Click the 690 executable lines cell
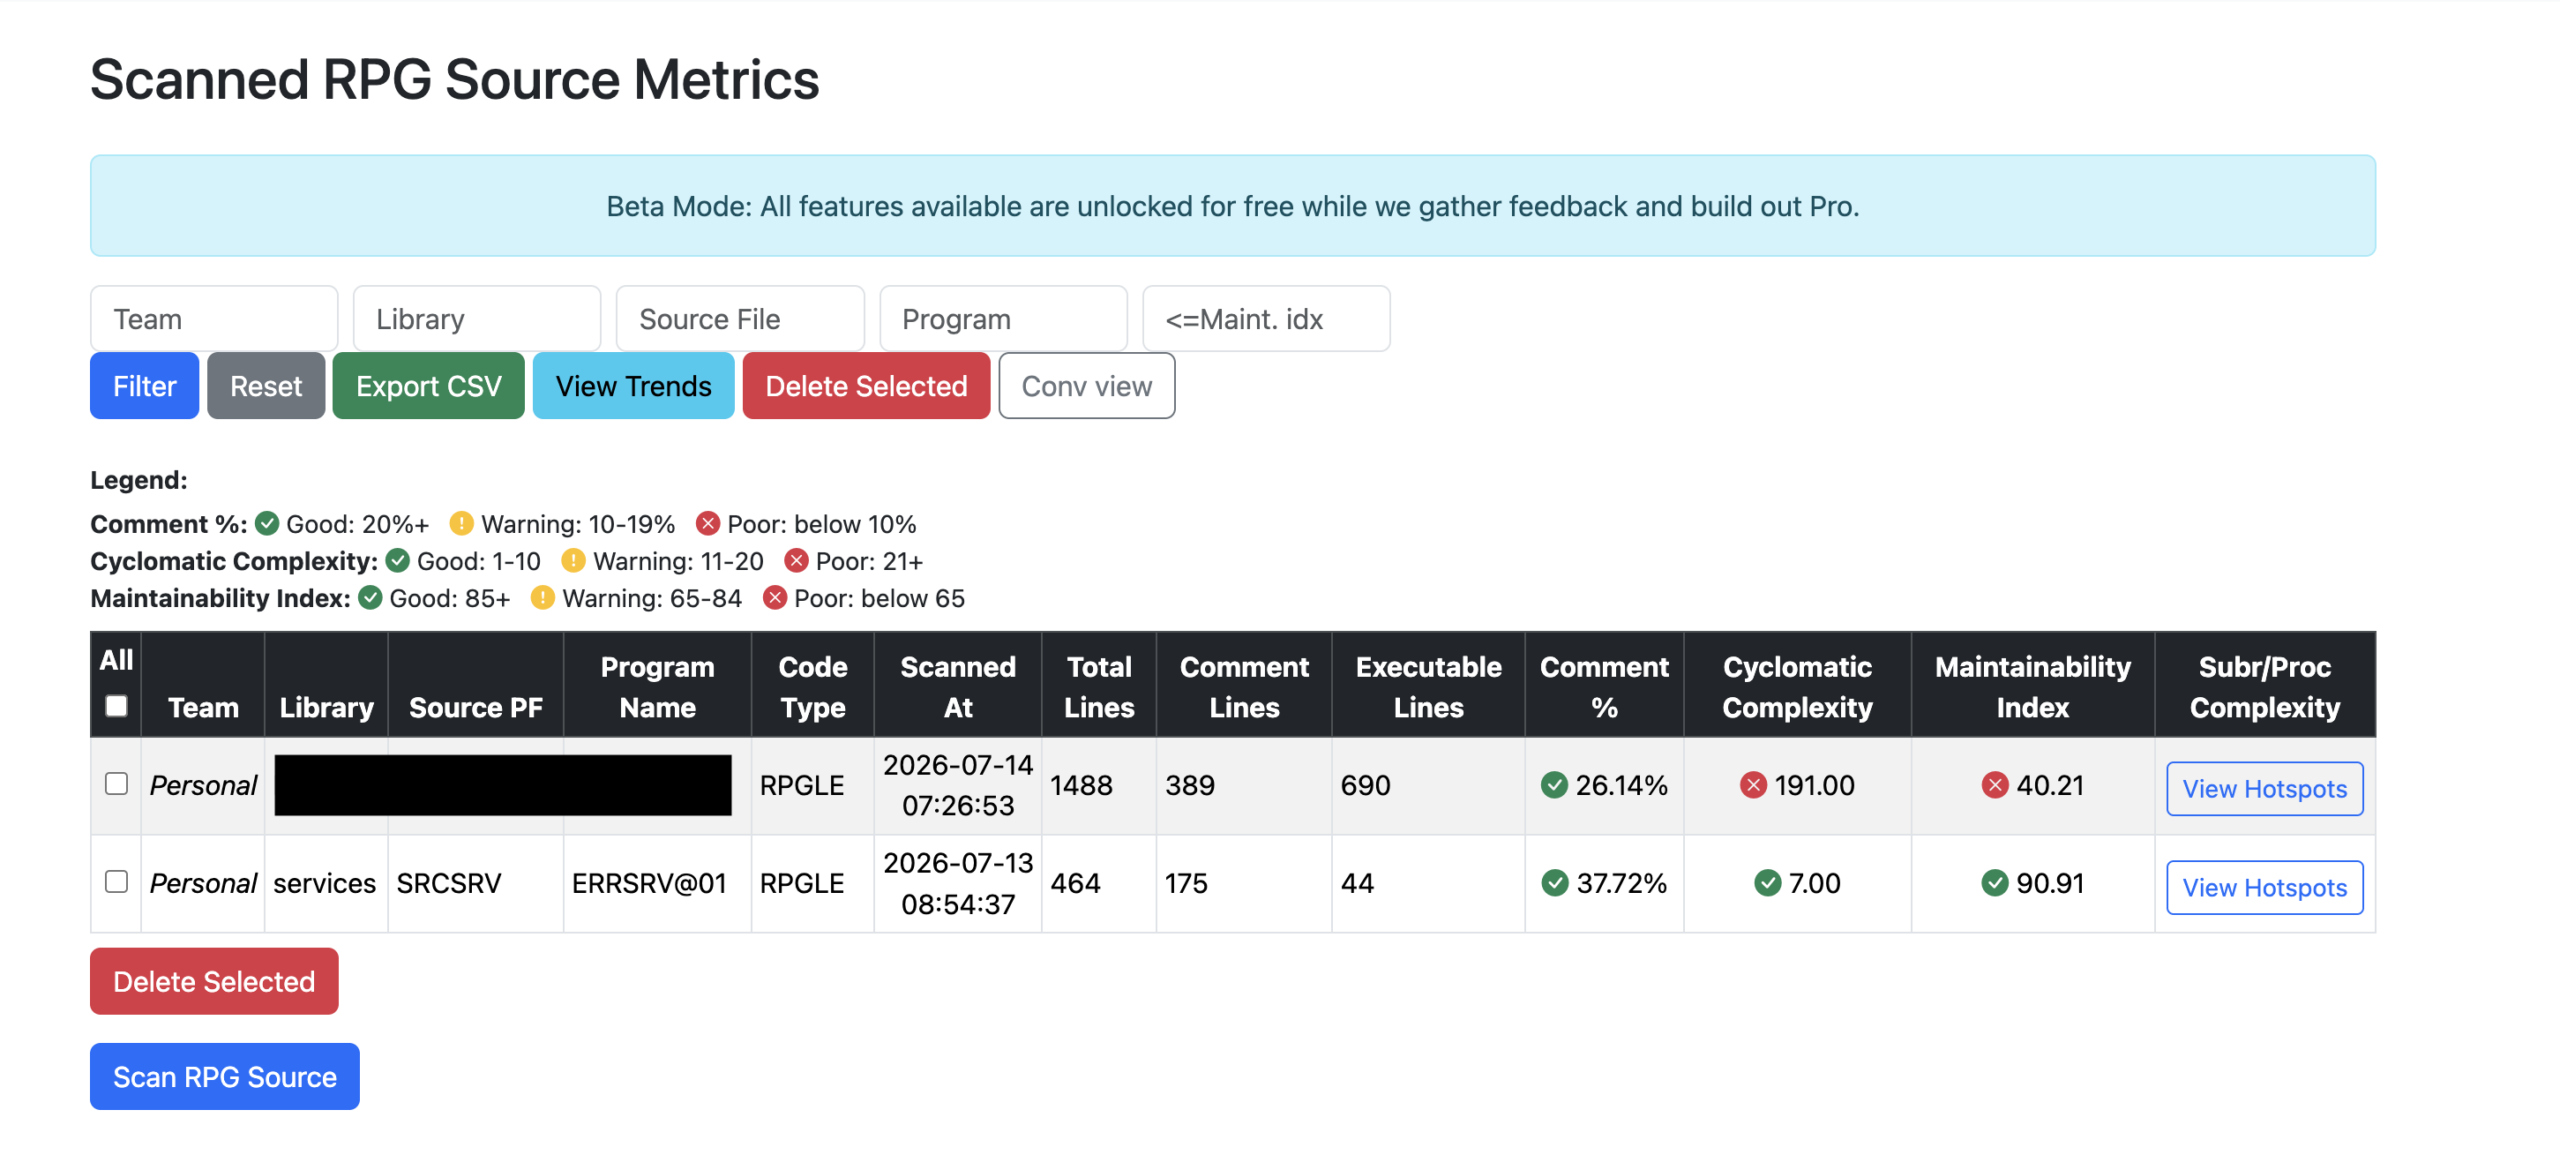The height and width of the screenshot is (1170, 2560). 1428,785
